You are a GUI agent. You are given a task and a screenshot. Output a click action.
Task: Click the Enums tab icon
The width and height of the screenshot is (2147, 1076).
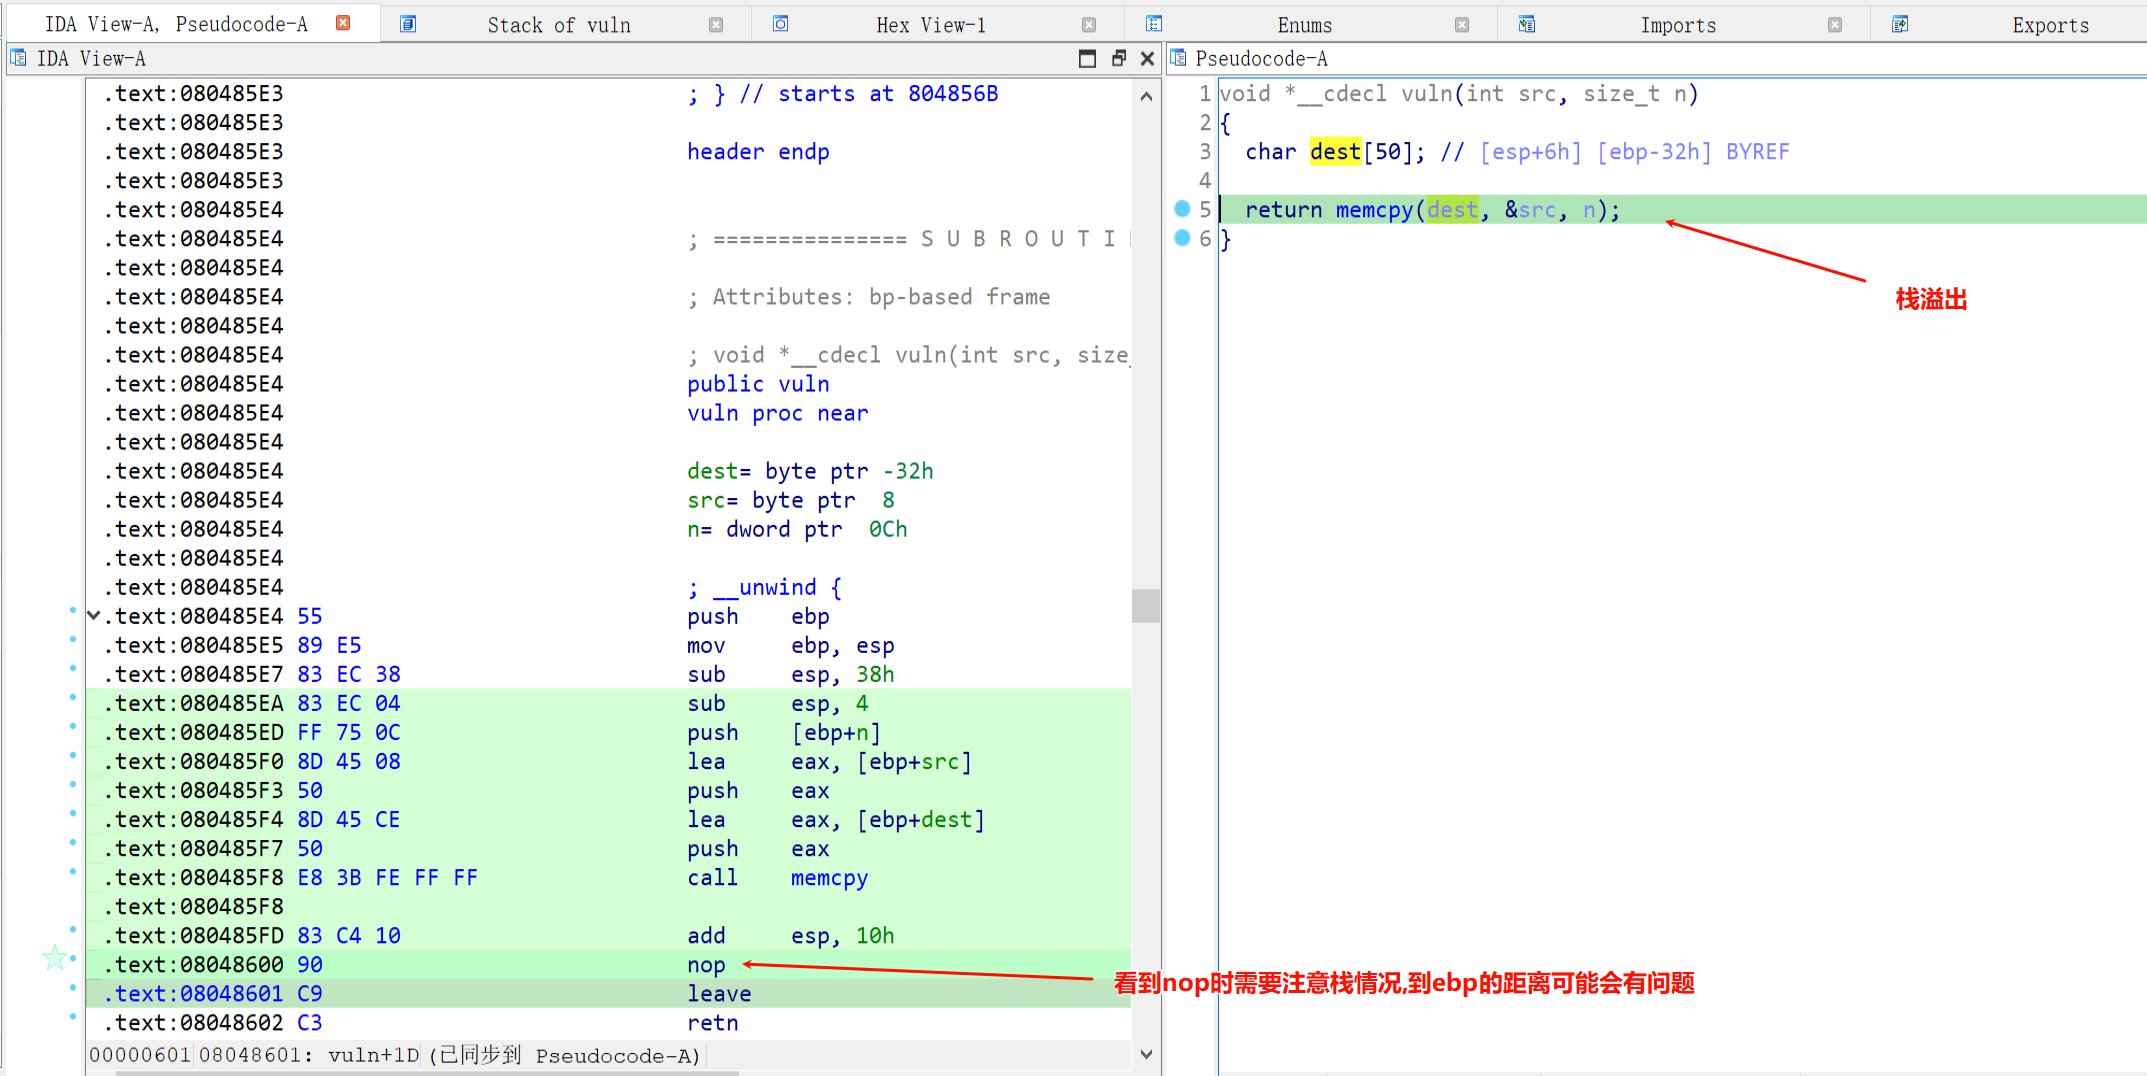click(x=1154, y=24)
